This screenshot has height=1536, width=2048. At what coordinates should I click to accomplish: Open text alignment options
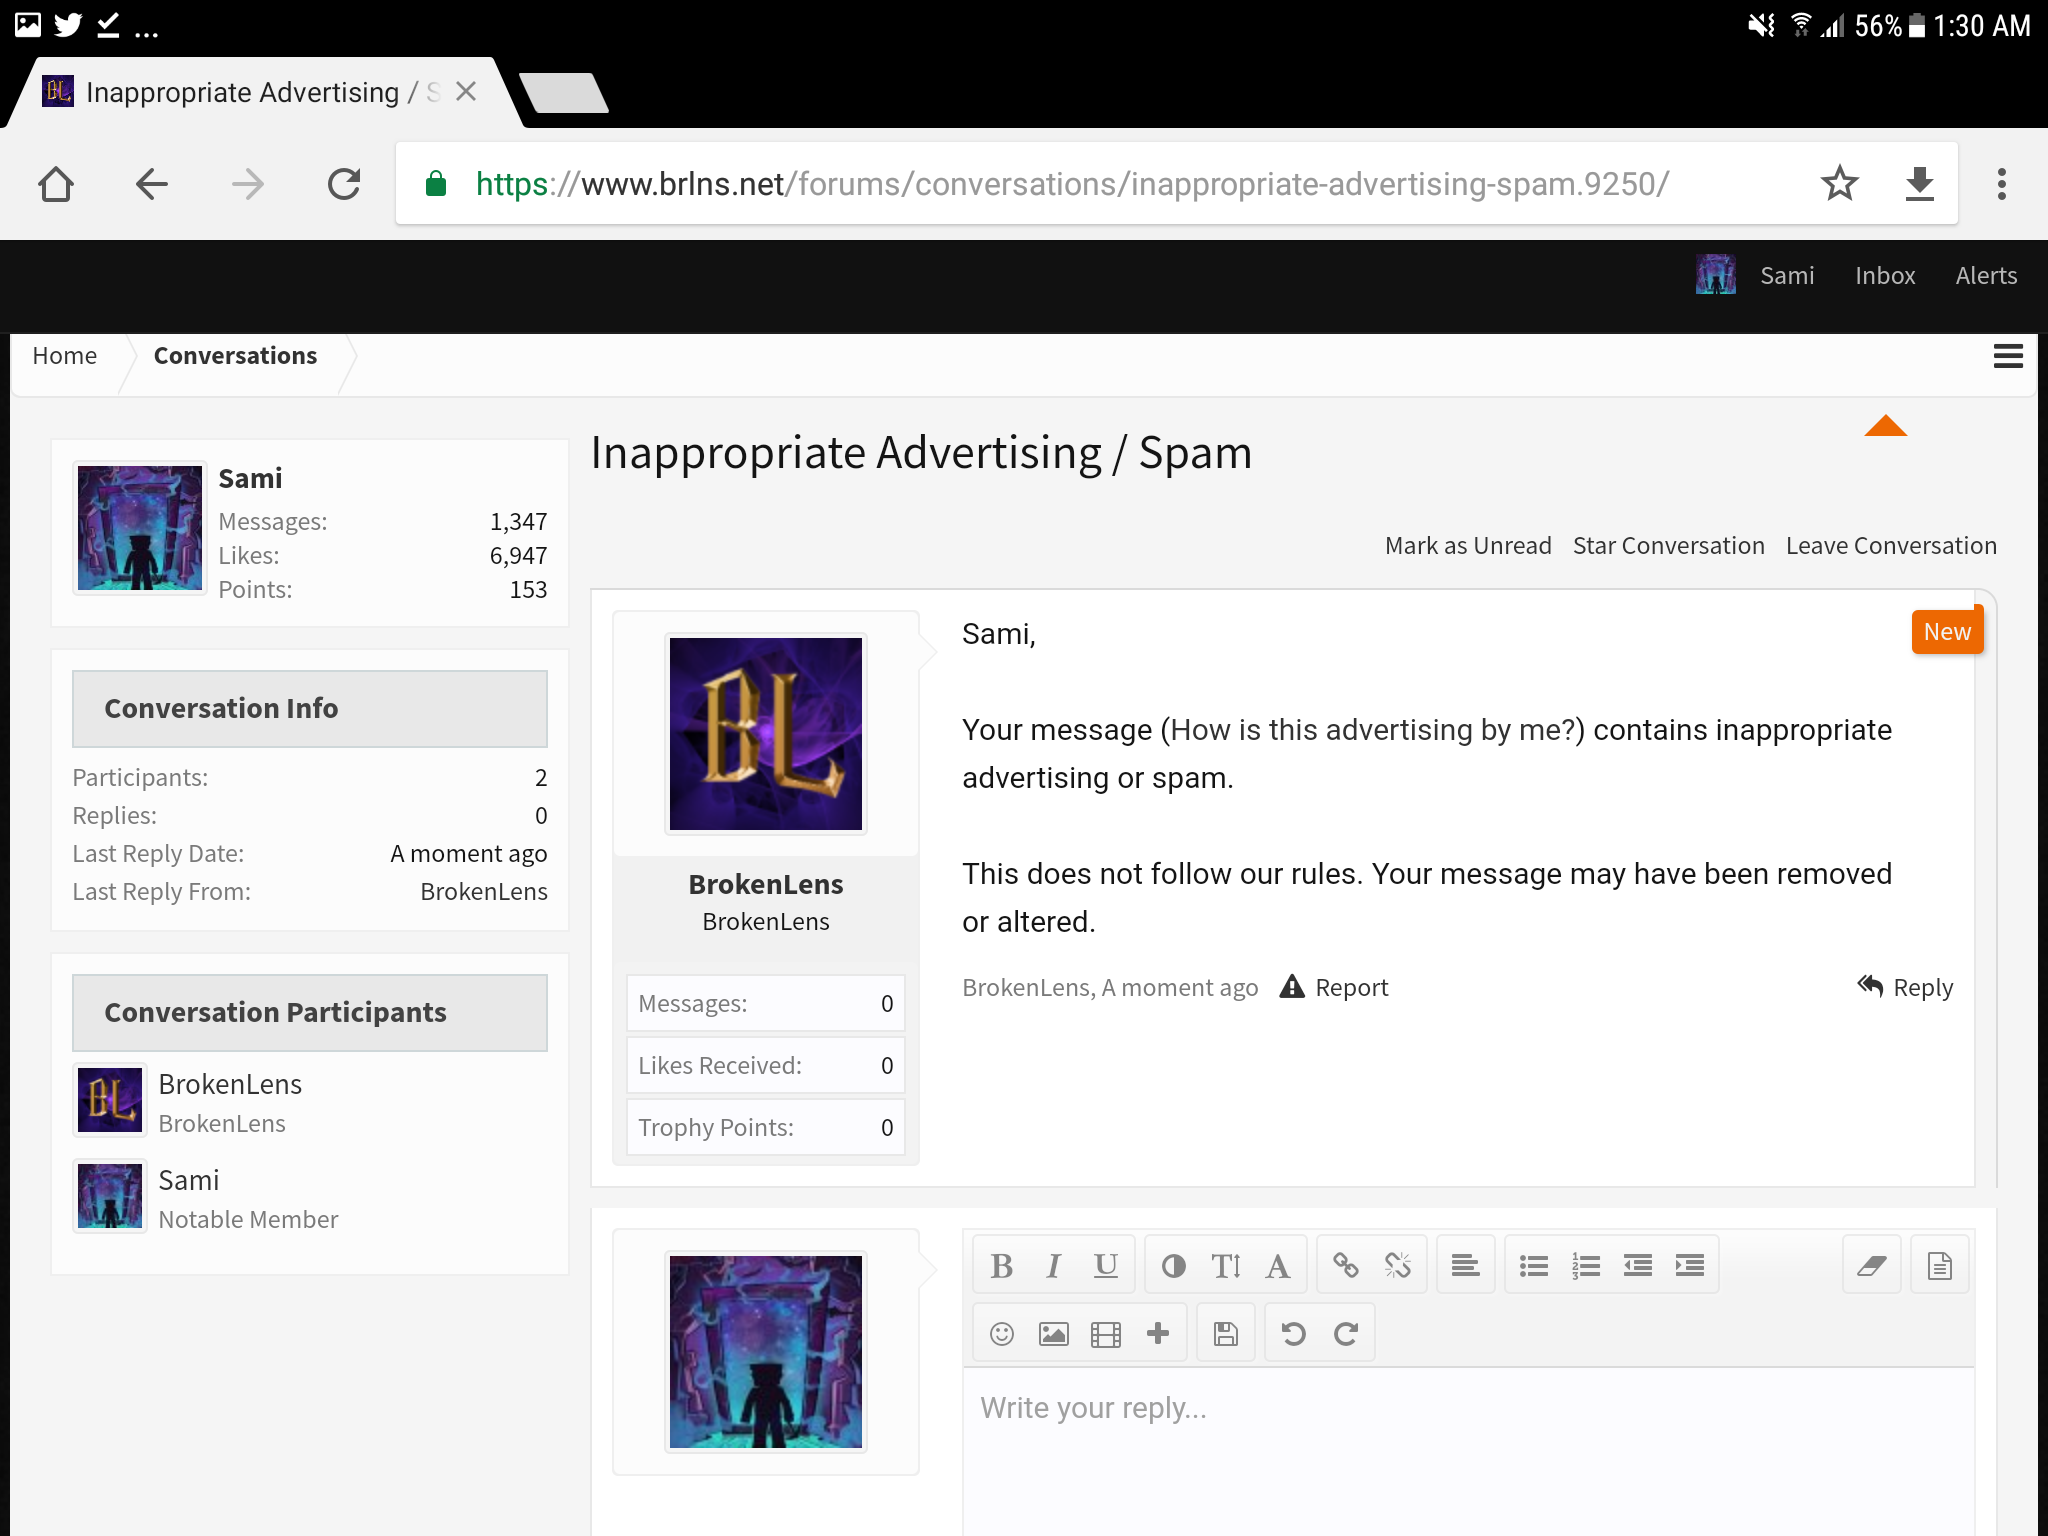pos(1465,1266)
